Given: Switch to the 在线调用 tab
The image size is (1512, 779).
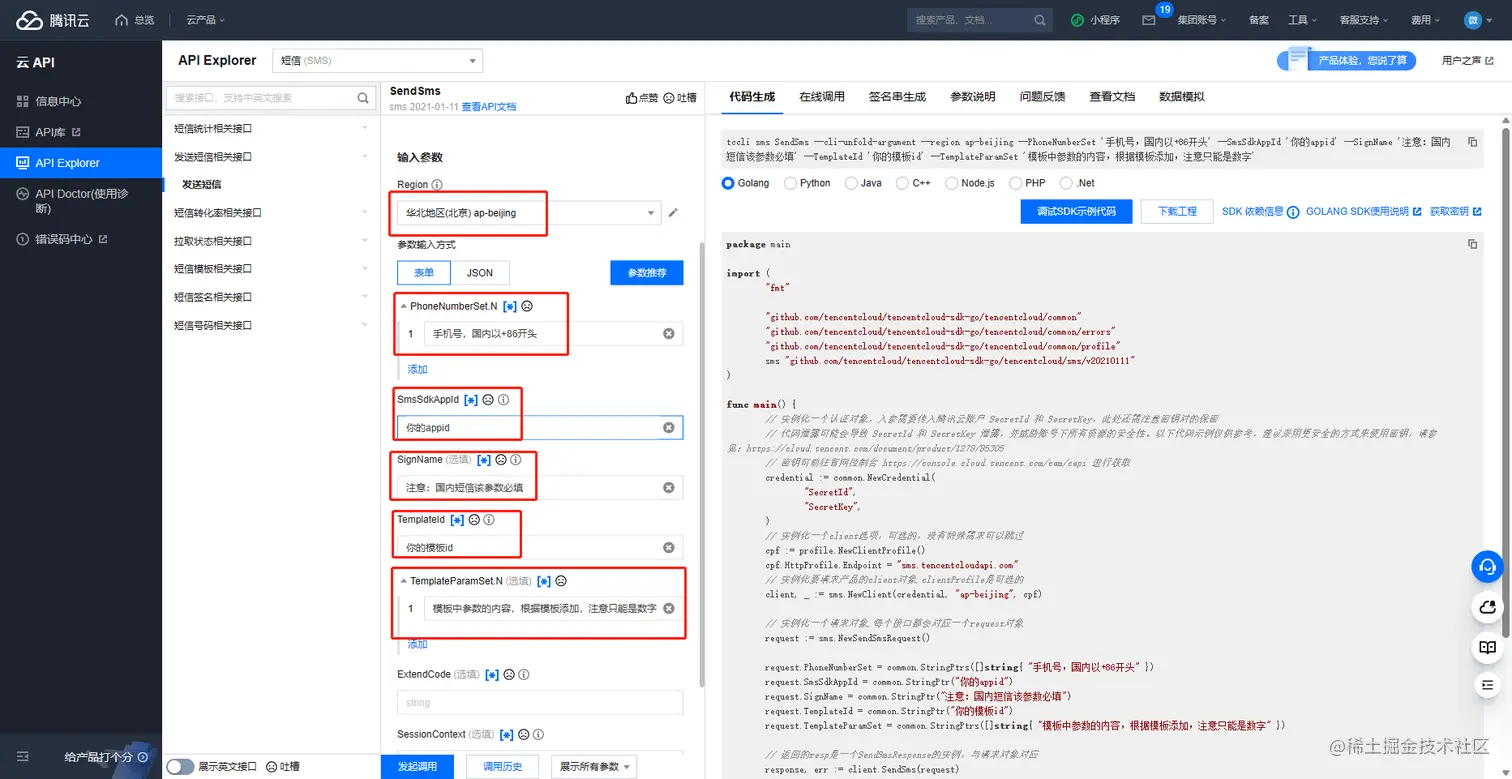Looking at the screenshot, I should [822, 97].
